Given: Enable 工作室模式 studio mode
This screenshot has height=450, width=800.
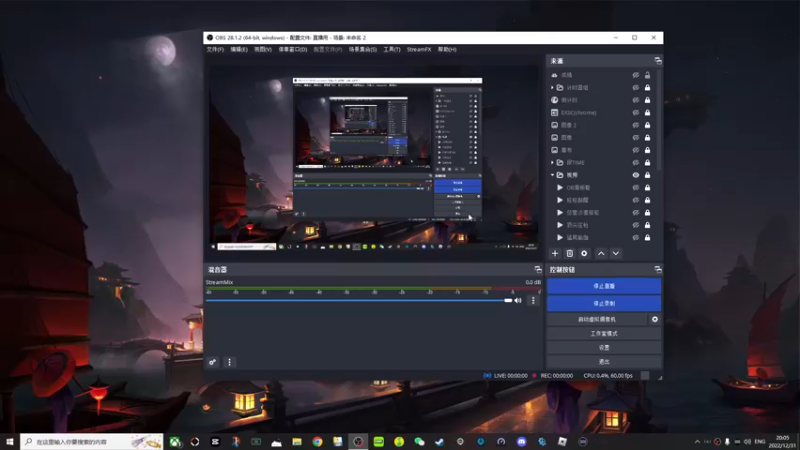Looking at the screenshot, I should coord(604,334).
